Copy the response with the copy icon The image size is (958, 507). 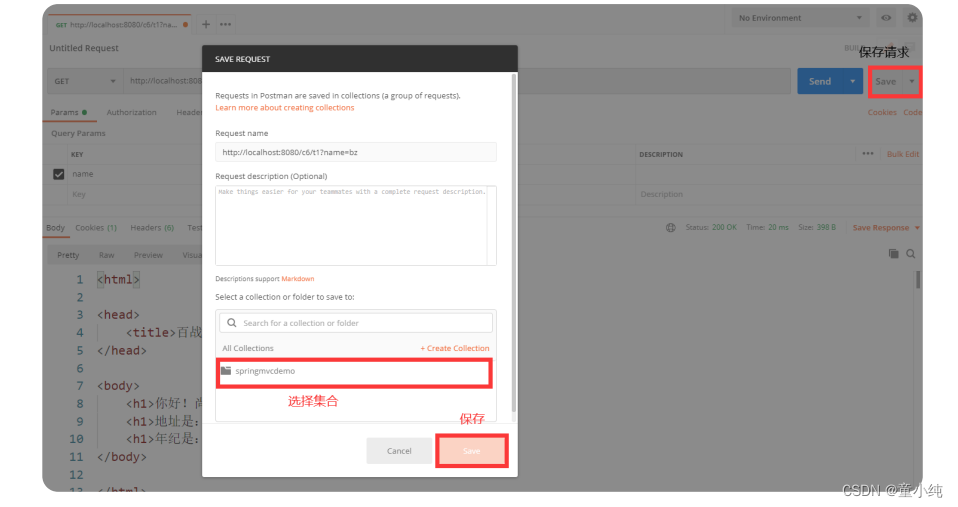[x=893, y=254]
